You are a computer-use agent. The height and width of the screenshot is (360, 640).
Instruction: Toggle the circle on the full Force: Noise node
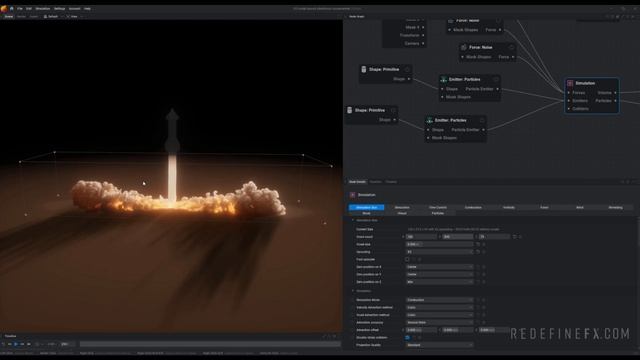click(511, 47)
